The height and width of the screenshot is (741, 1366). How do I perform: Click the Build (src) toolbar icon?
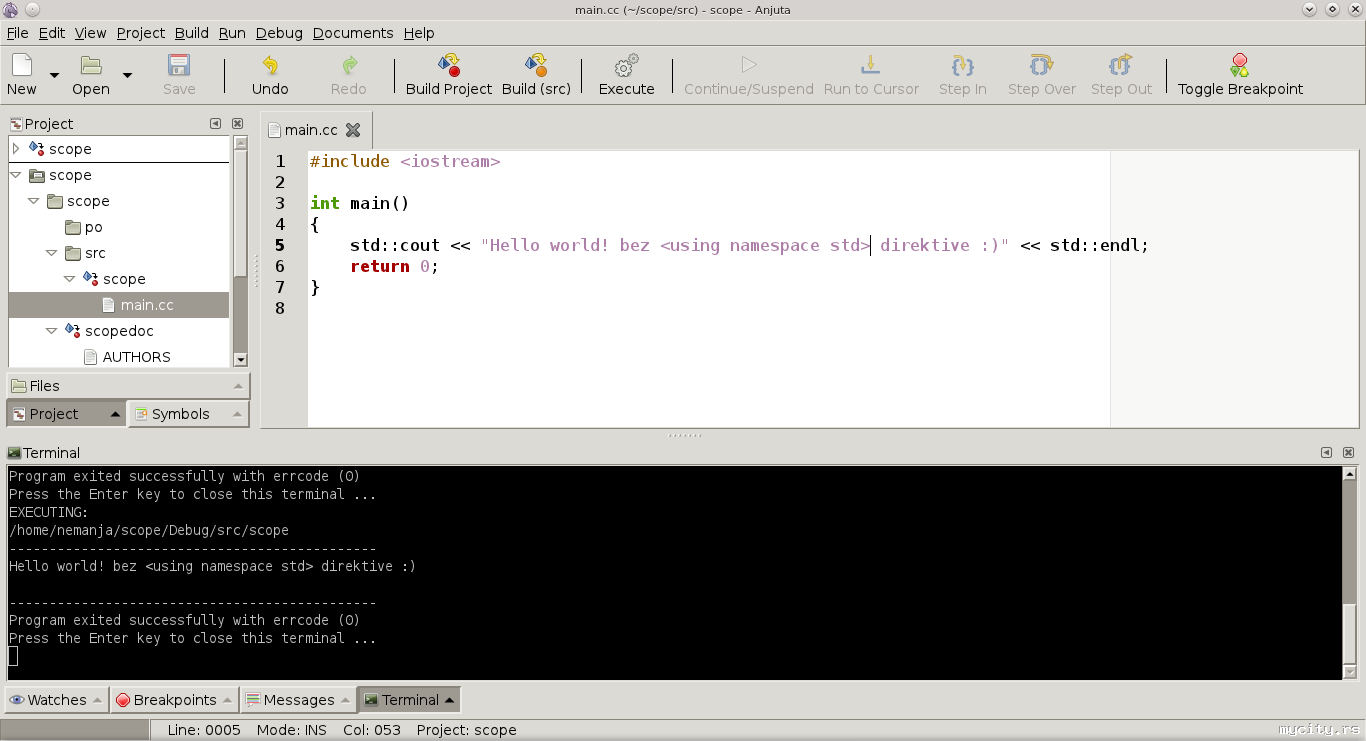coord(536,66)
